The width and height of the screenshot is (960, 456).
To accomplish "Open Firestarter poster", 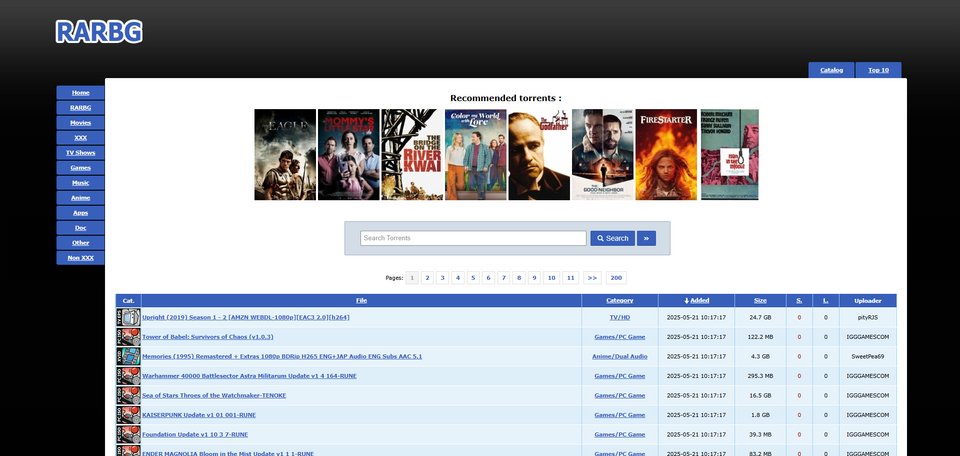I will point(666,154).
